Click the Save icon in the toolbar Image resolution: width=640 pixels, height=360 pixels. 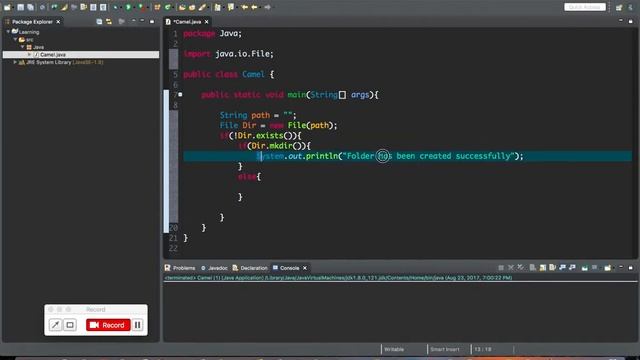point(21,7)
